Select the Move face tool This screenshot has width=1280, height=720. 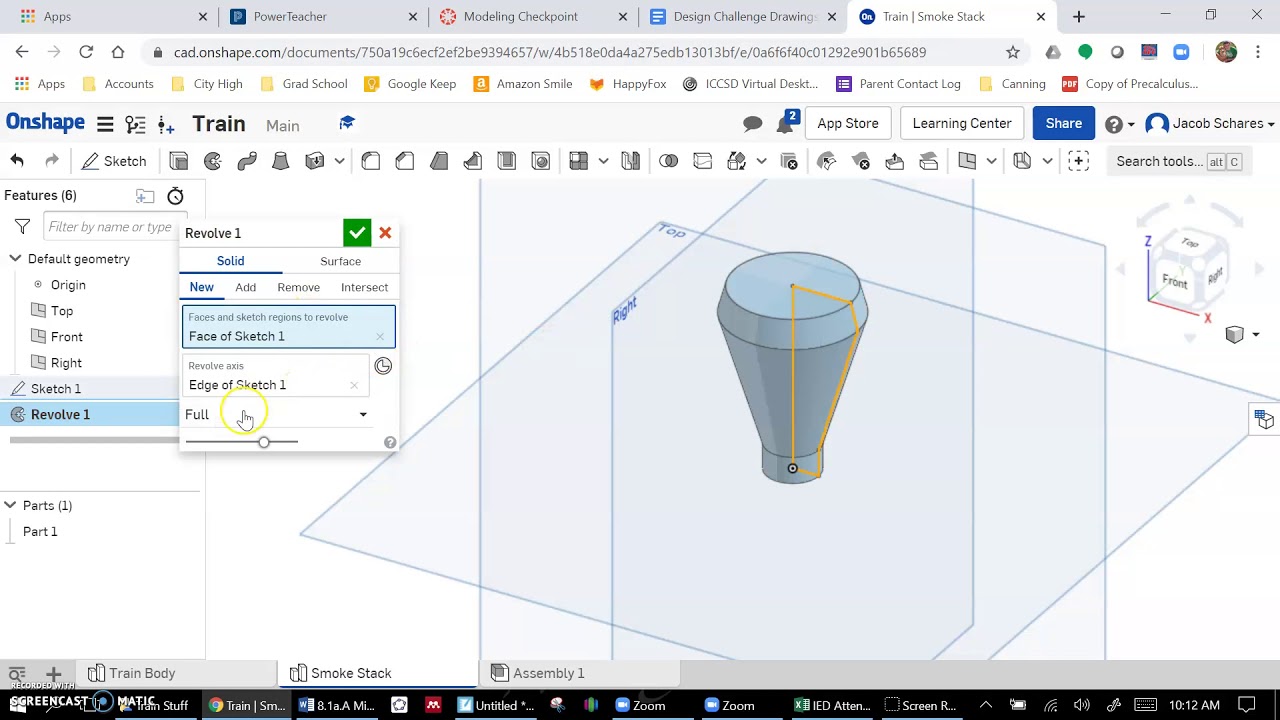[x=895, y=161]
